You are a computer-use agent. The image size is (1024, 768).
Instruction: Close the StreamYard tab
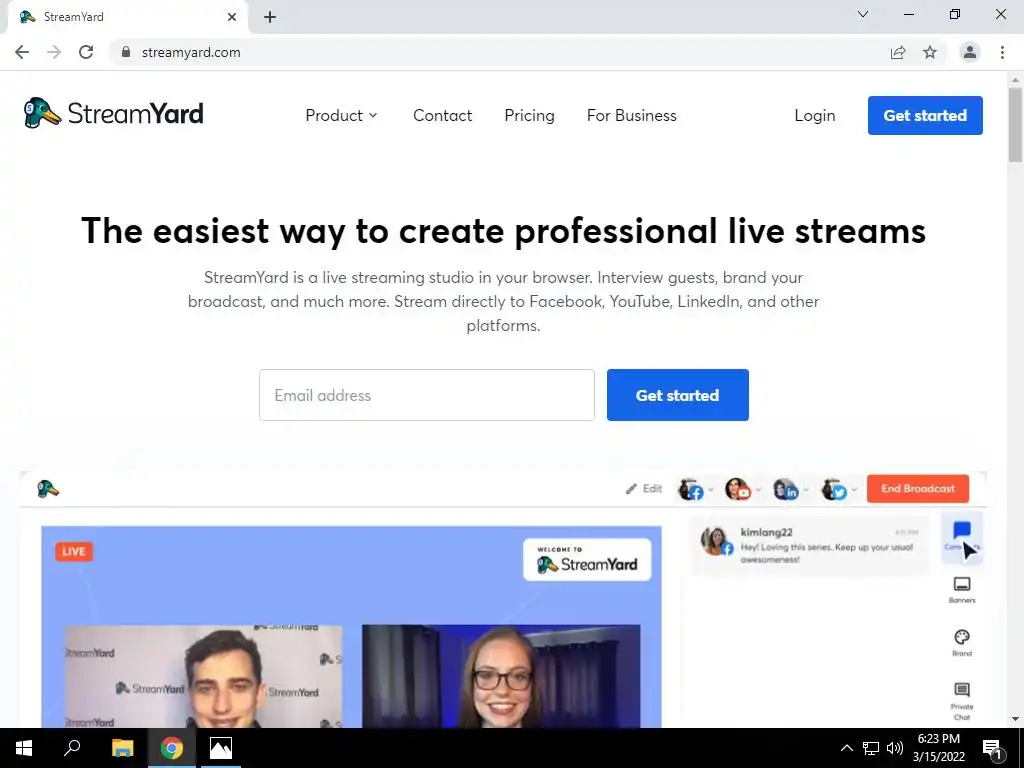[232, 17]
